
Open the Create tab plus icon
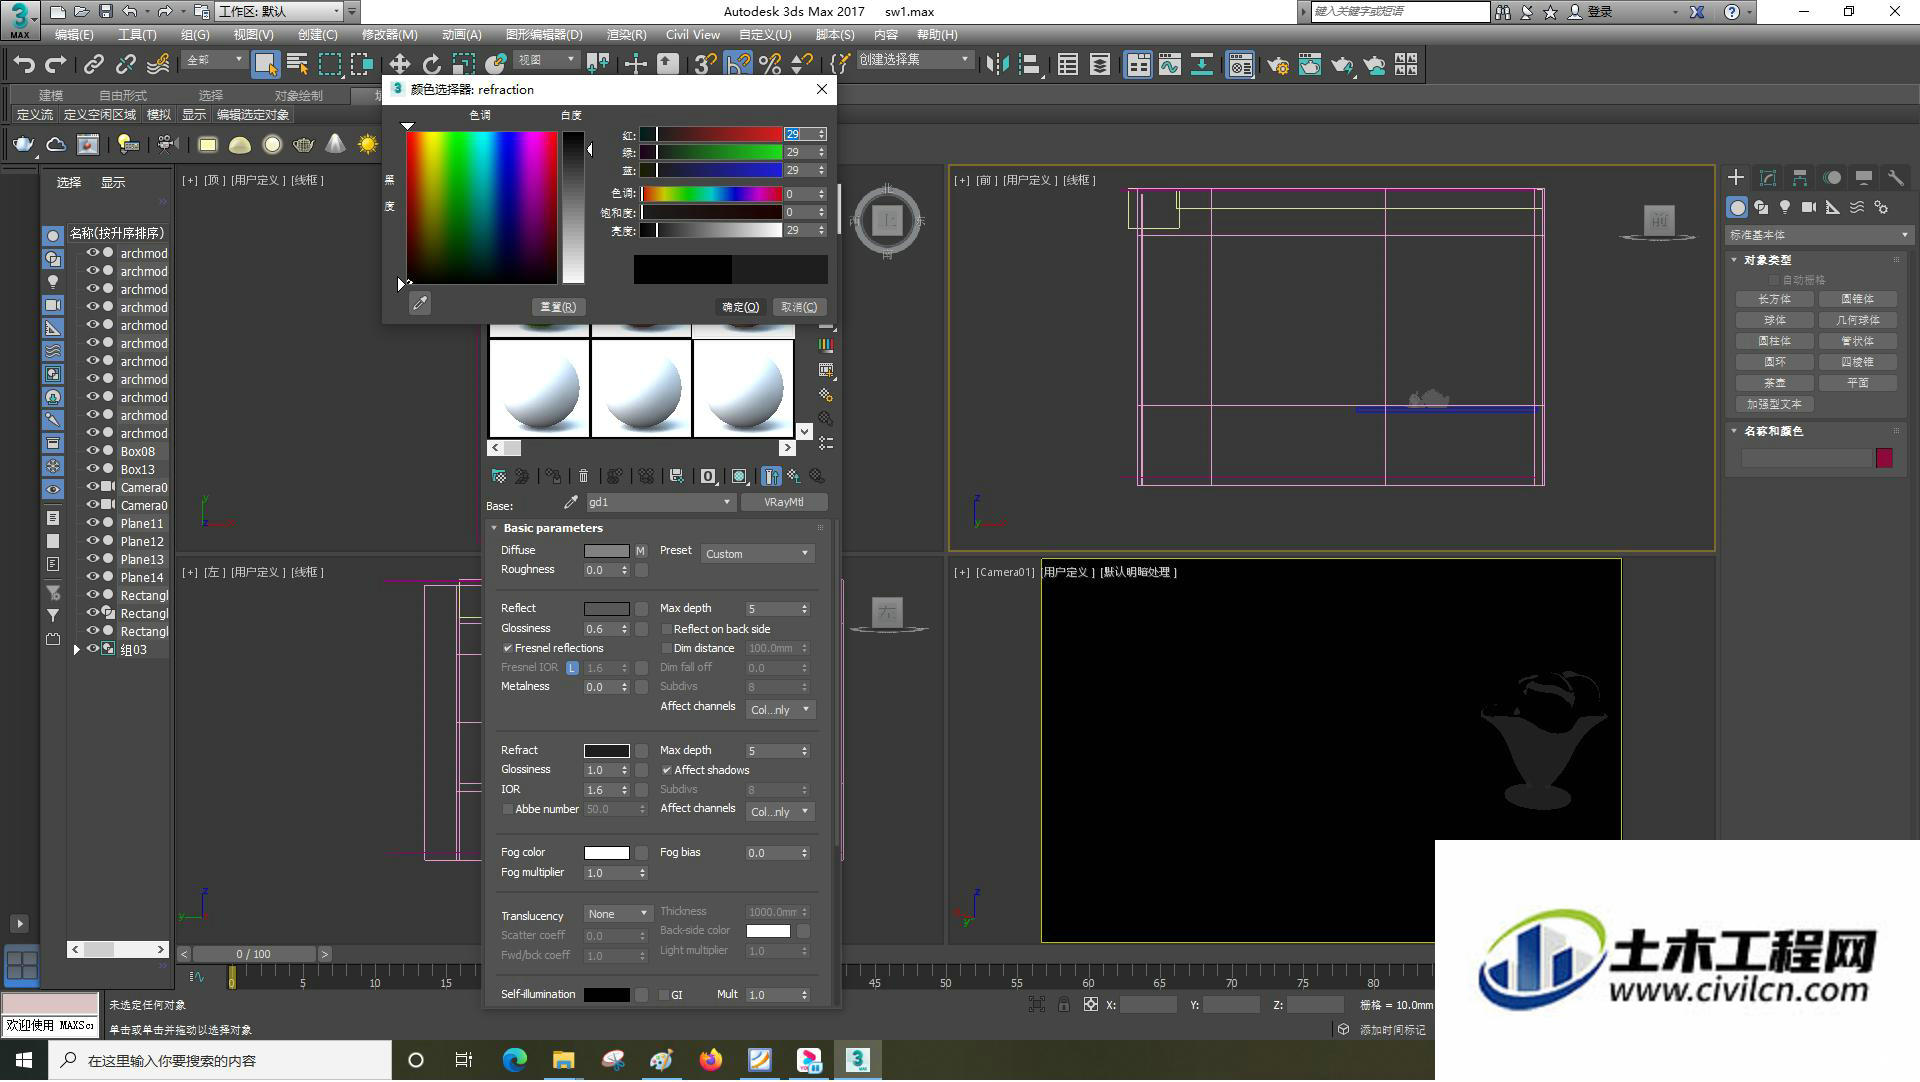tap(1736, 177)
